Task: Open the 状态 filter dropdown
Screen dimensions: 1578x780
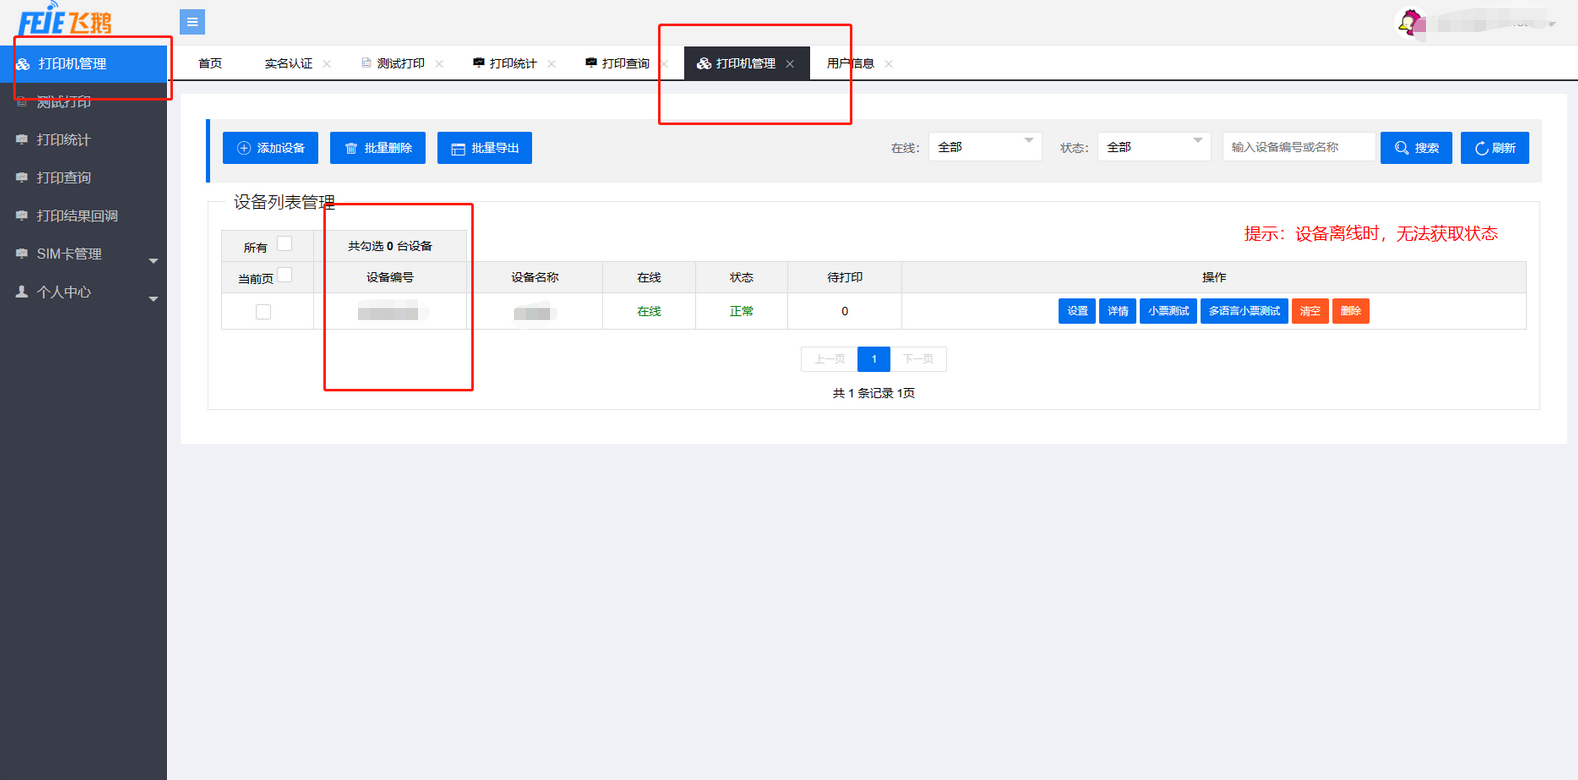Action: 1154,147
